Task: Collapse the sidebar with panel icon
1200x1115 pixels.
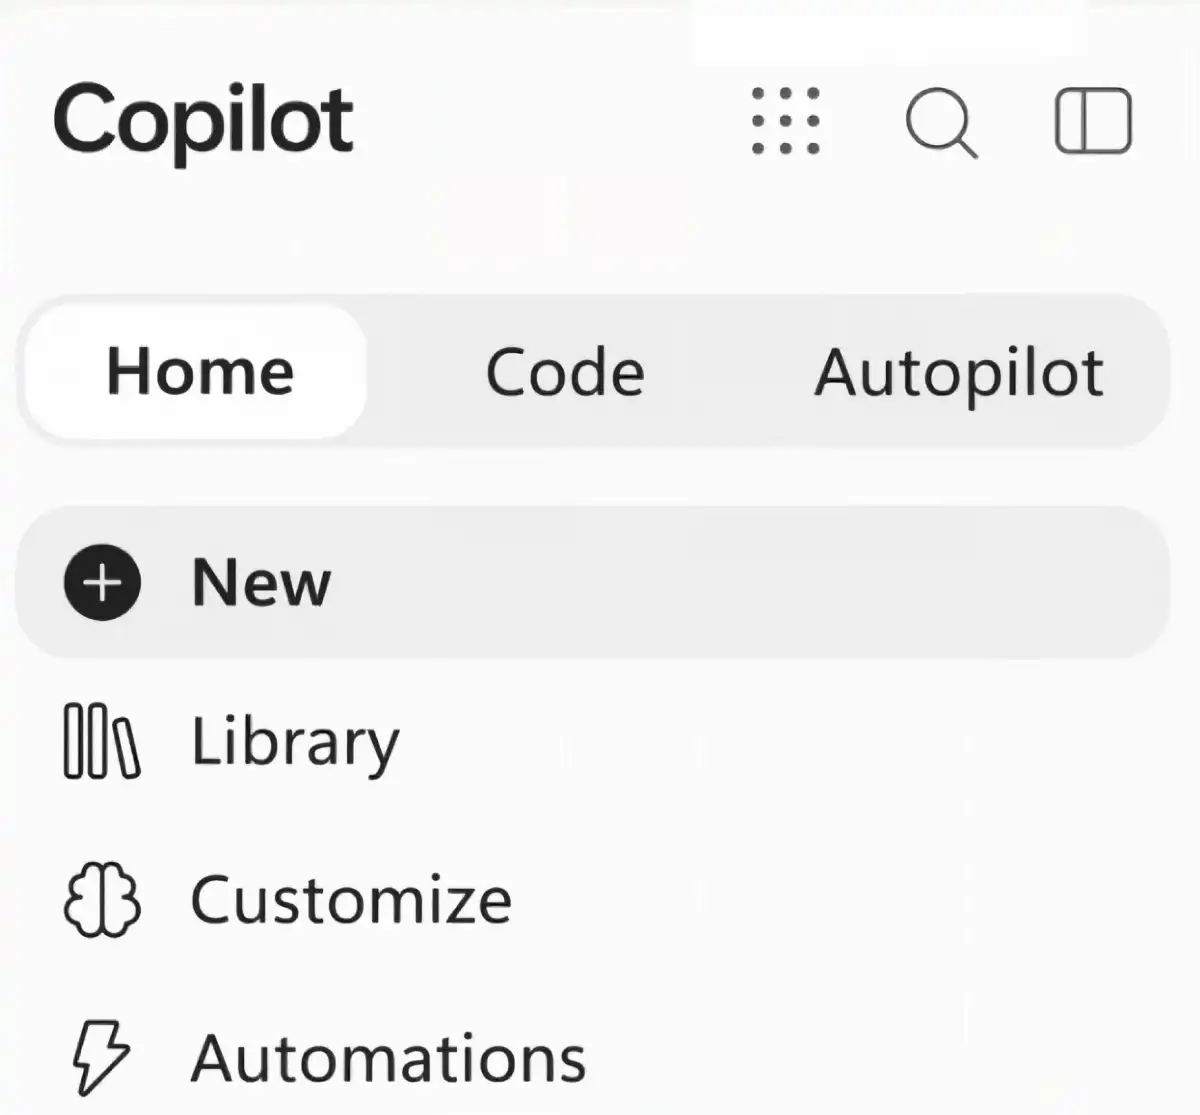Action: pyautogui.click(x=1093, y=121)
